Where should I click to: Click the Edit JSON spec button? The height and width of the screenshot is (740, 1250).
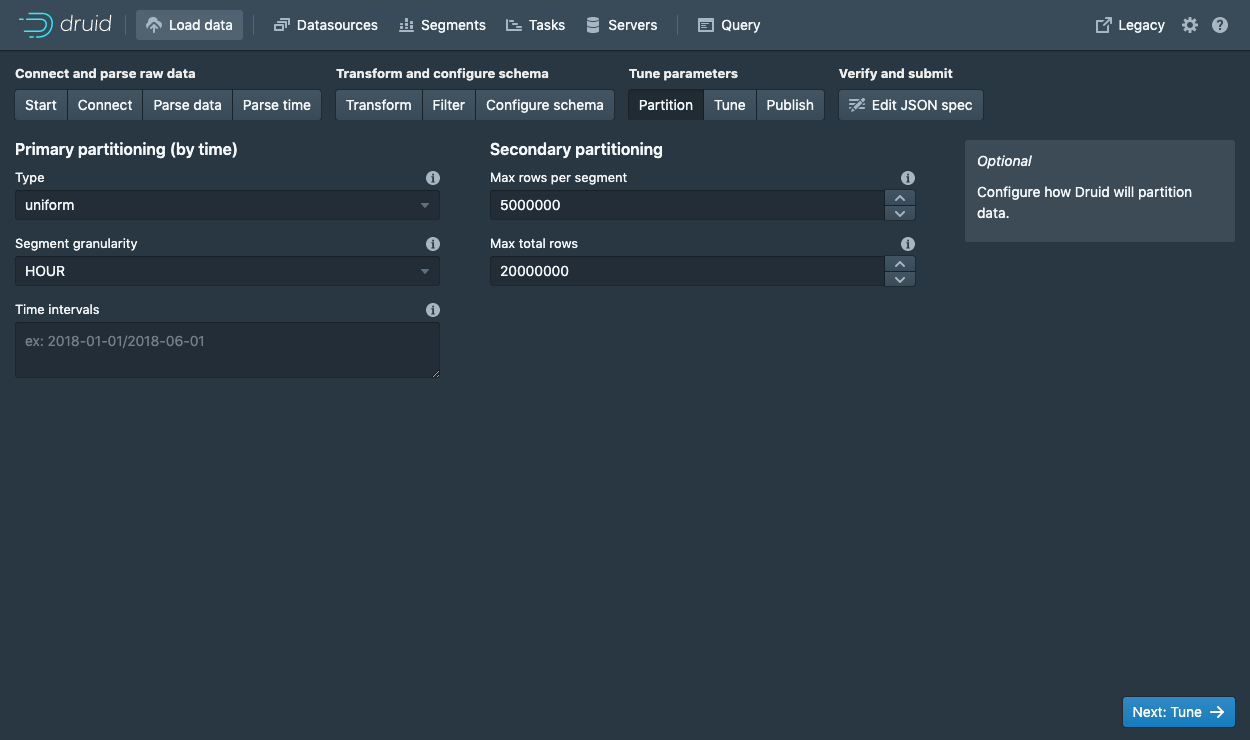(911, 105)
